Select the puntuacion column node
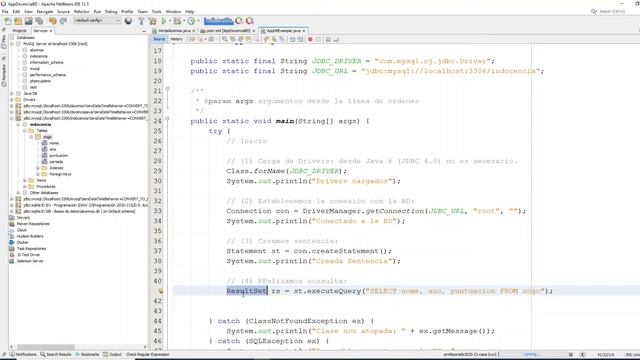This screenshot has height=360, width=640. 59,156
